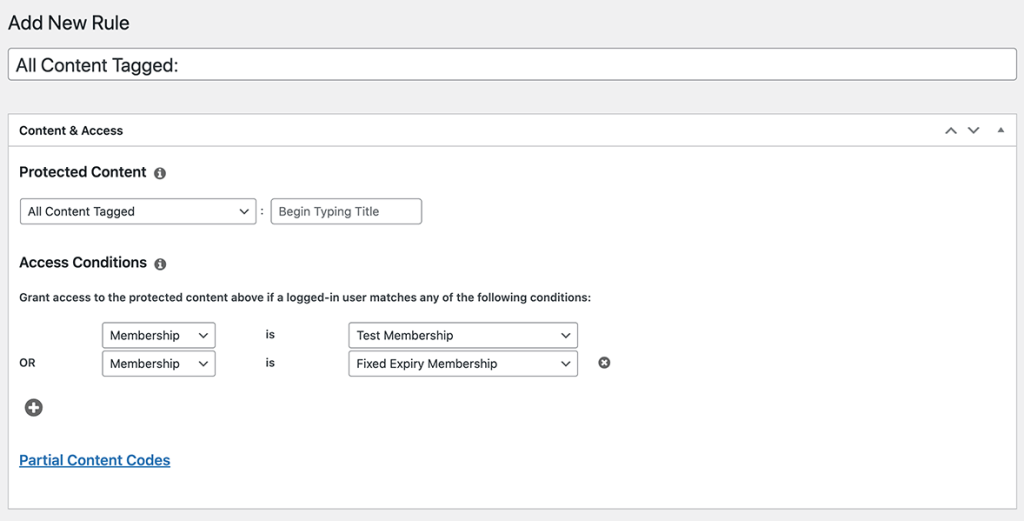Open the All Content Tagged dropdown
This screenshot has height=521, width=1024.
(138, 212)
